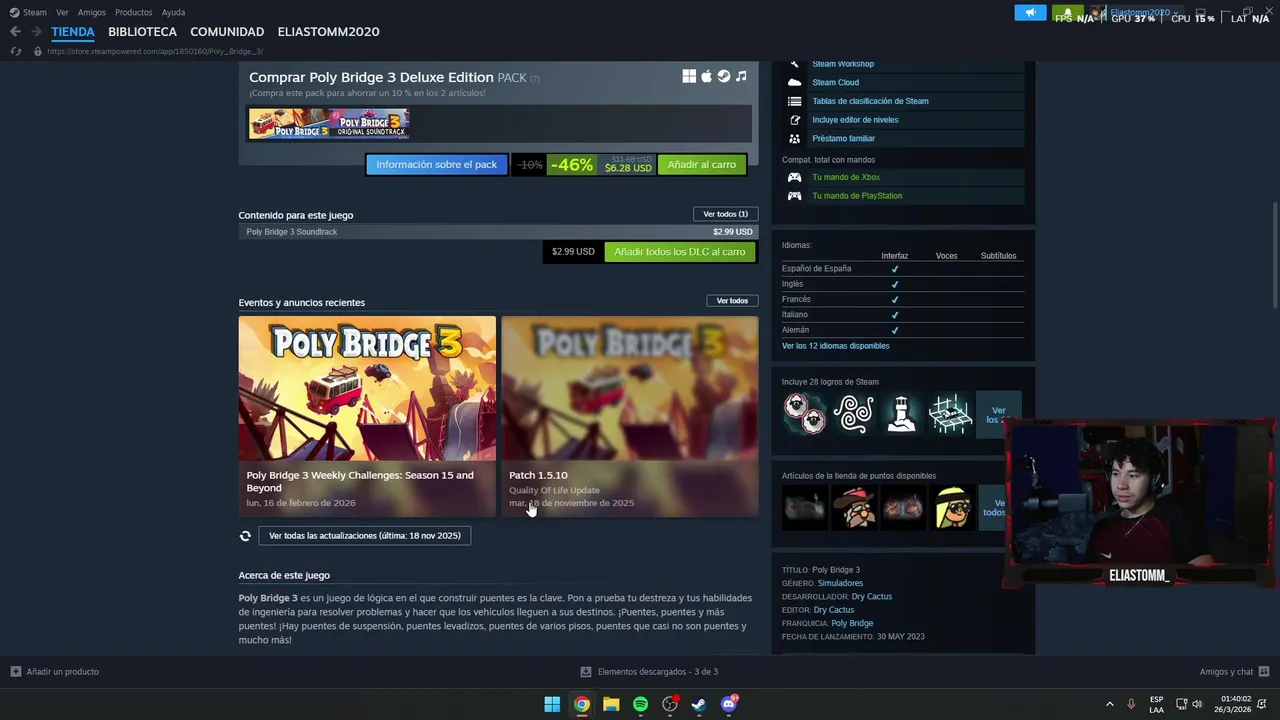Click the store URL address field
The width and height of the screenshot is (1280, 720).
tap(155, 51)
